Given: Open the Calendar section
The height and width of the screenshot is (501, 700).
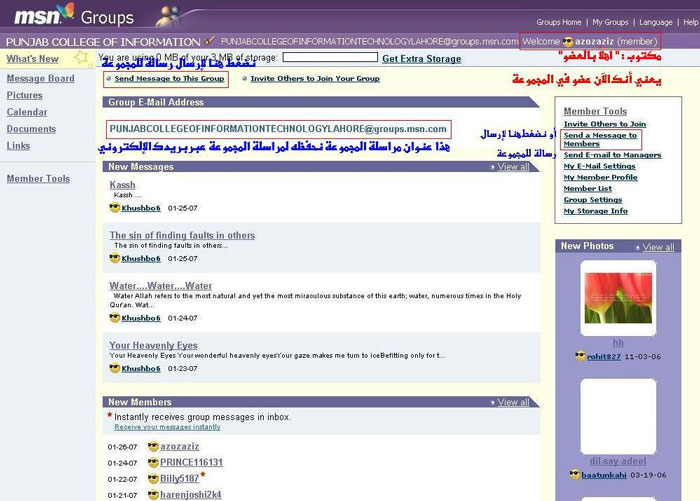Looking at the screenshot, I should tap(27, 112).
